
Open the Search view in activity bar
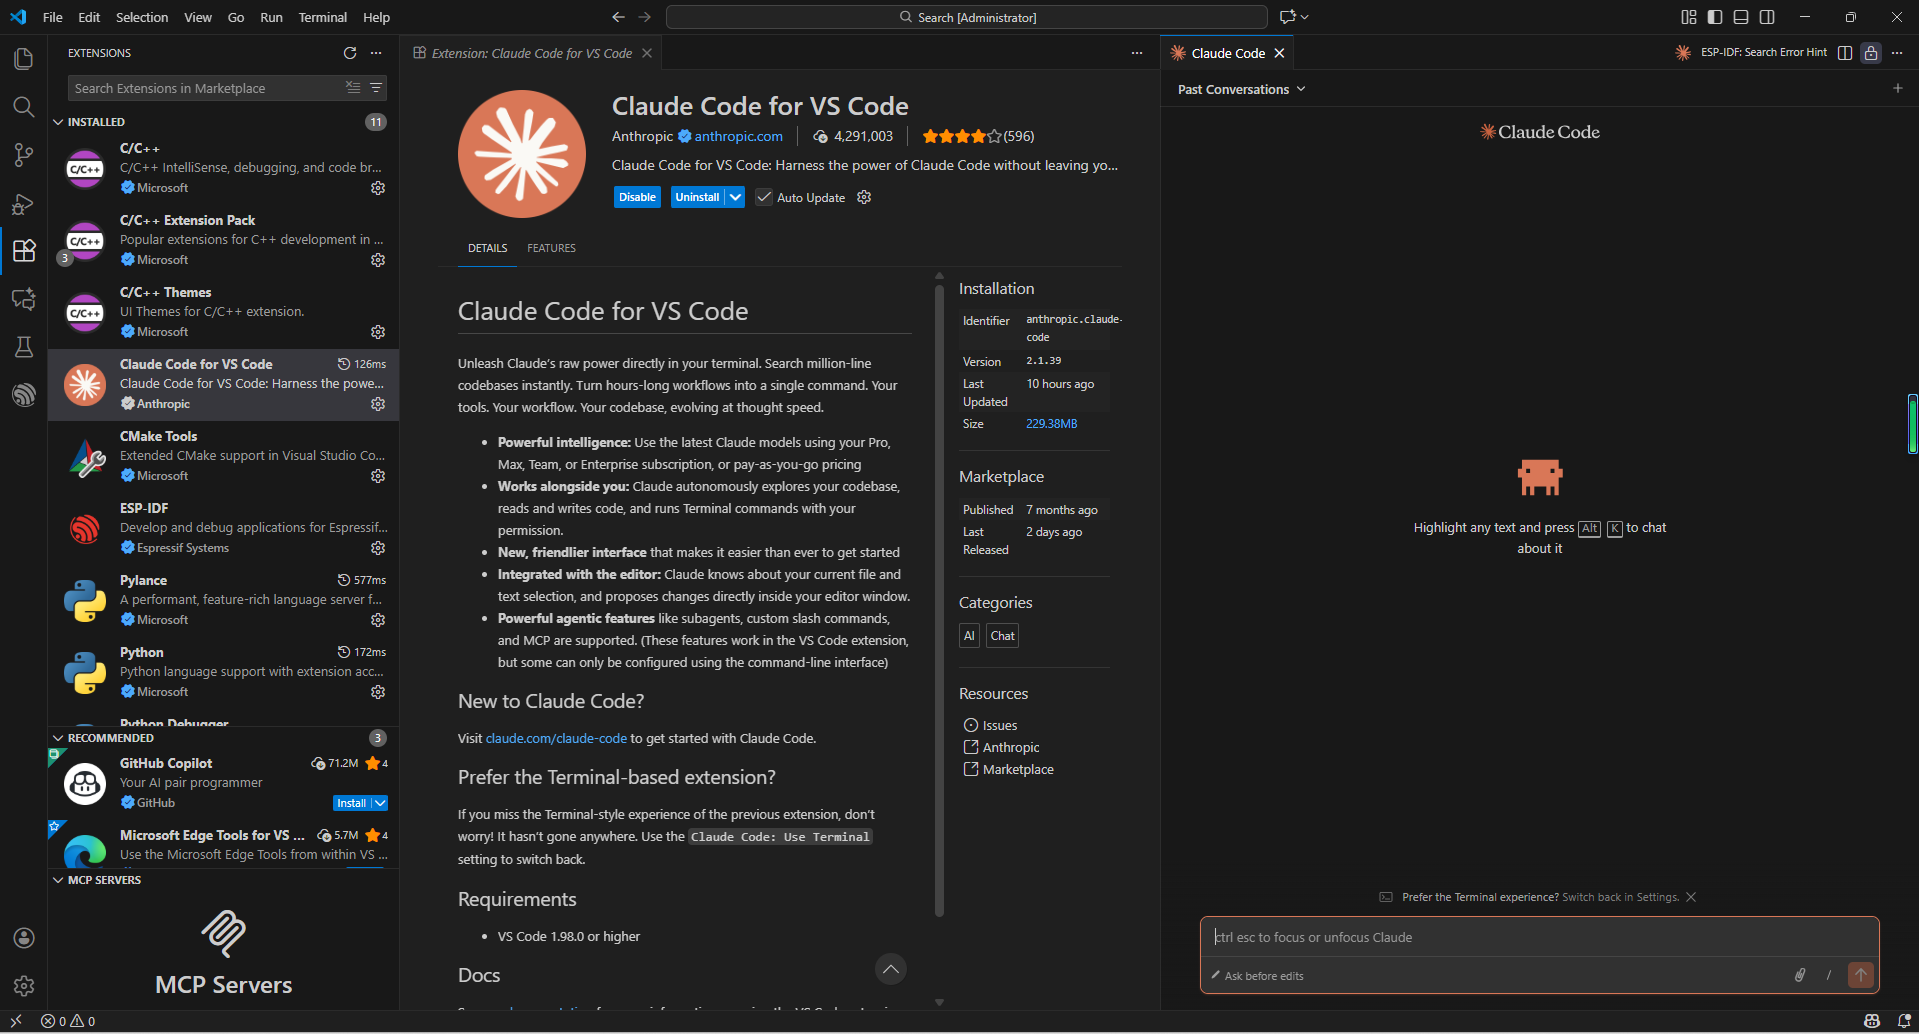(x=24, y=107)
